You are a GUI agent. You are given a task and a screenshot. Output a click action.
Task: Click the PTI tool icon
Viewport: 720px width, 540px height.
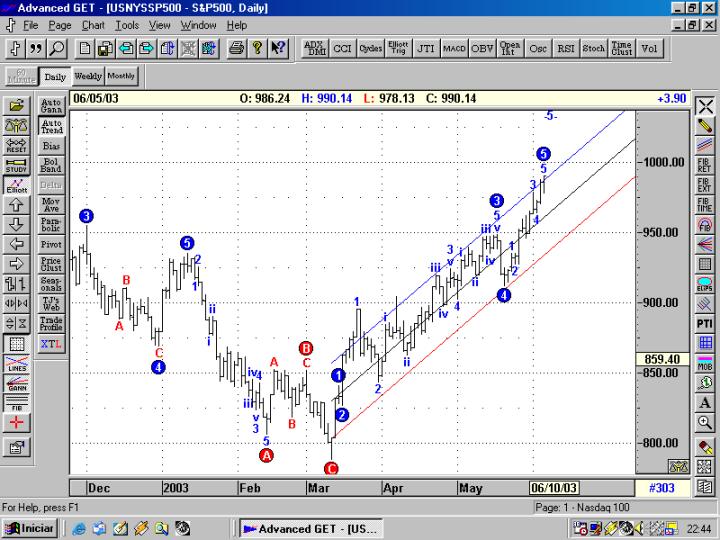(704, 323)
